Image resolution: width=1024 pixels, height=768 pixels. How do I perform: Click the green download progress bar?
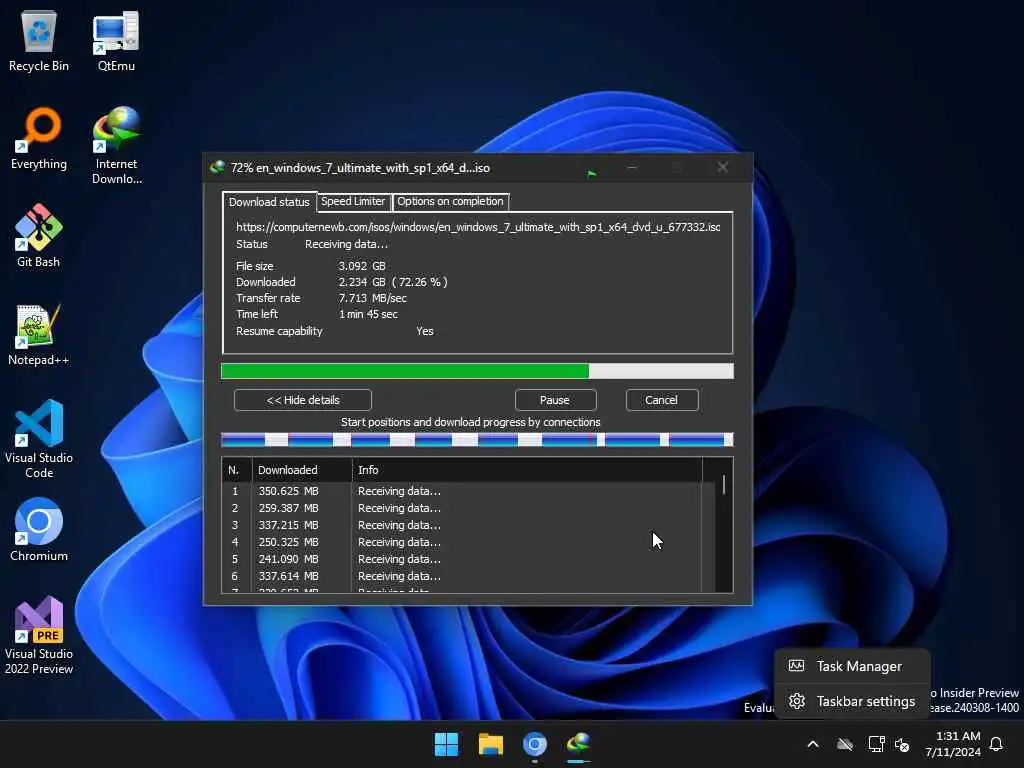point(477,371)
